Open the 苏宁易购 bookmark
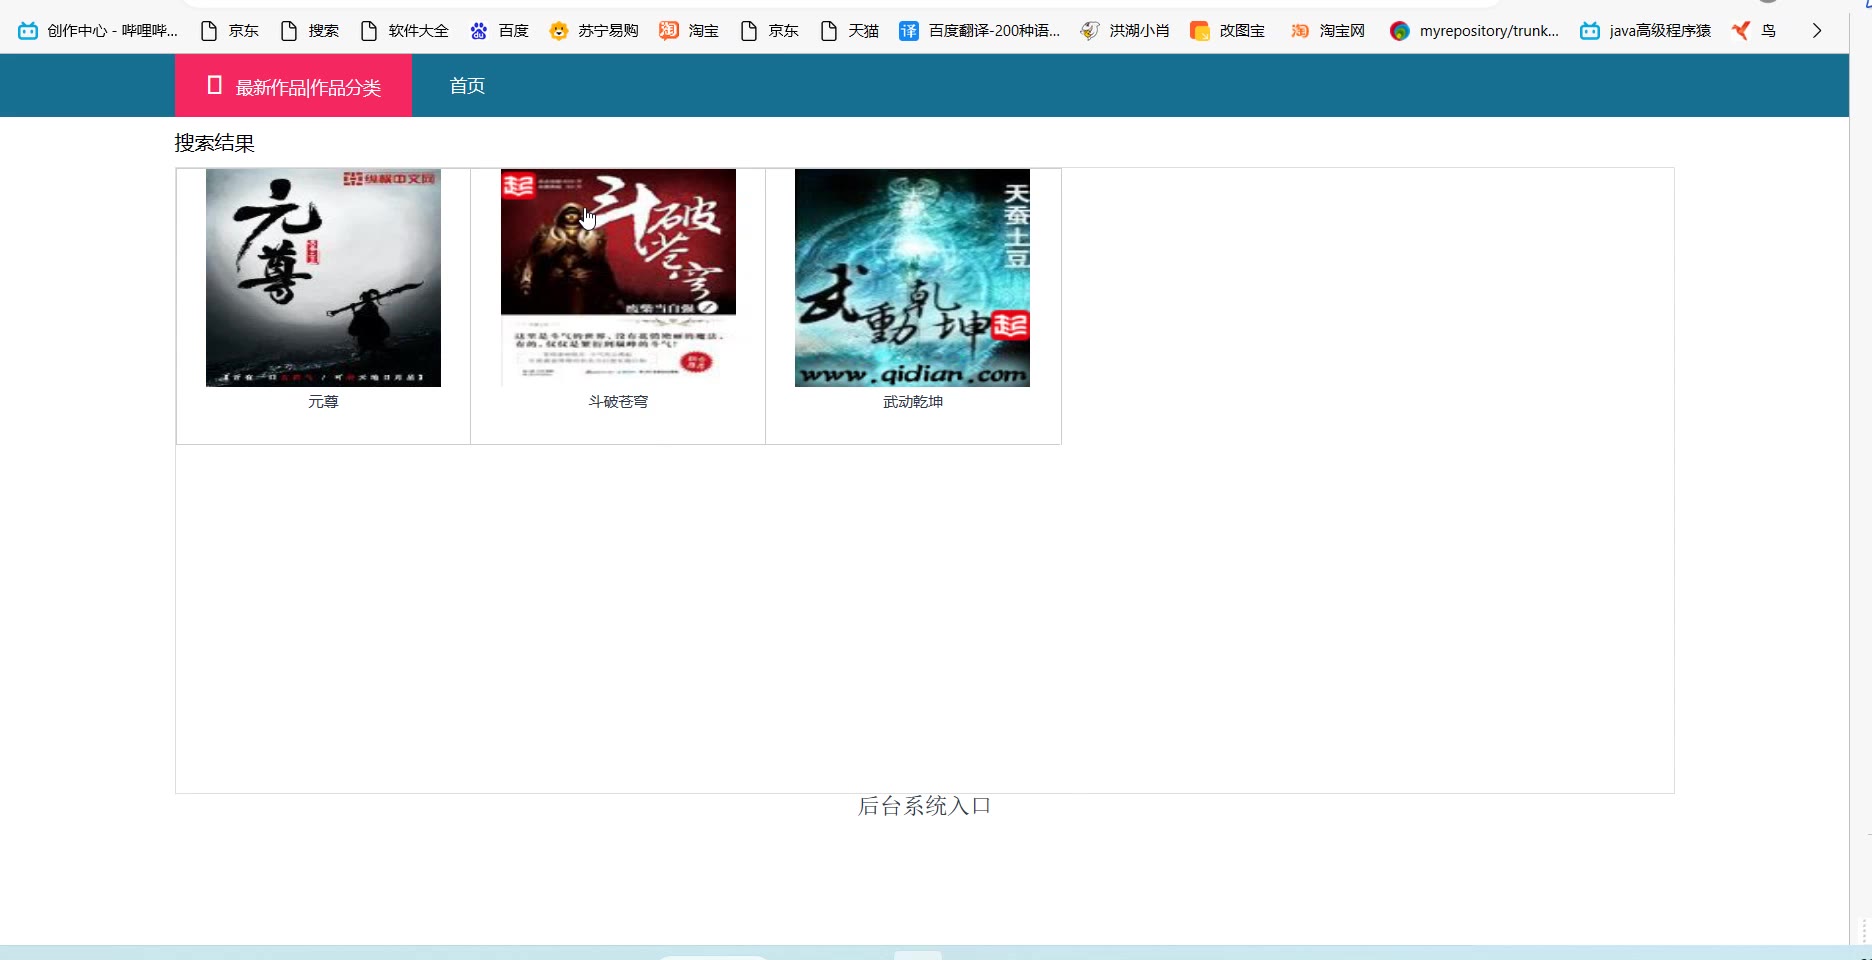The image size is (1872, 960). (594, 31)
